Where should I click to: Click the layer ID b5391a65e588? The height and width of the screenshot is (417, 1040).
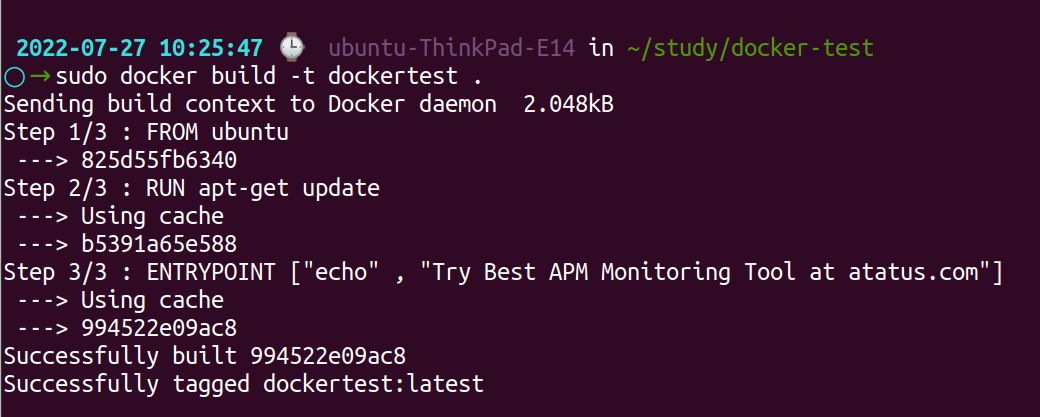coord(159,244)
